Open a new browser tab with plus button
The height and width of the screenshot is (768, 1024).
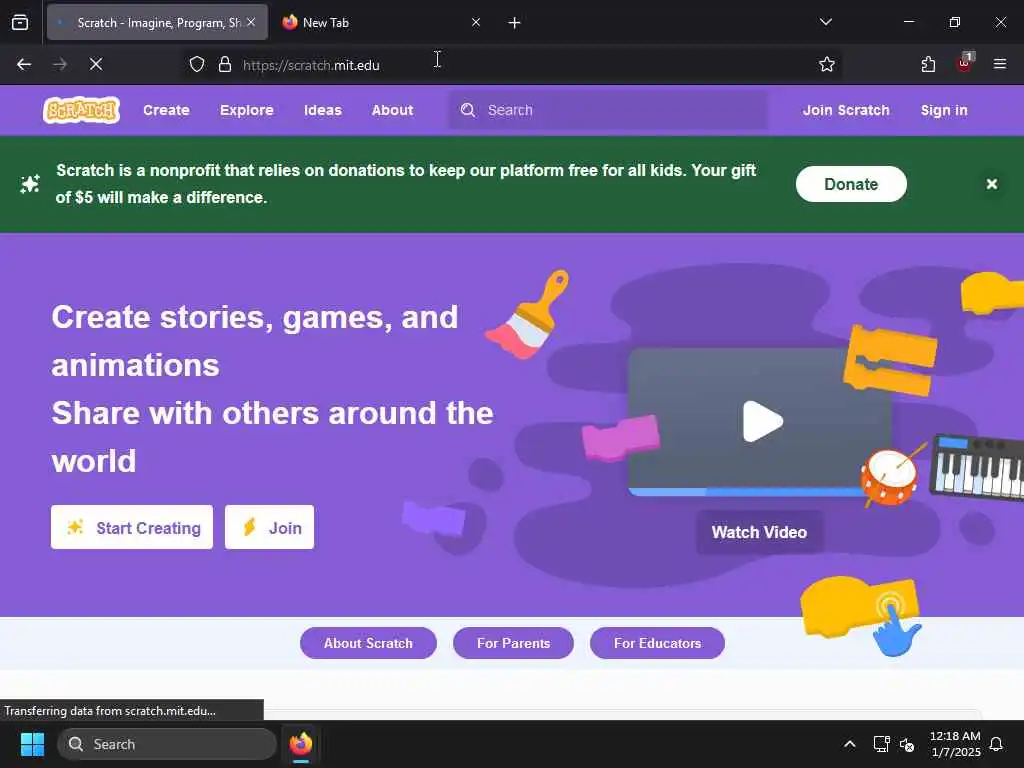click(514, 23)
